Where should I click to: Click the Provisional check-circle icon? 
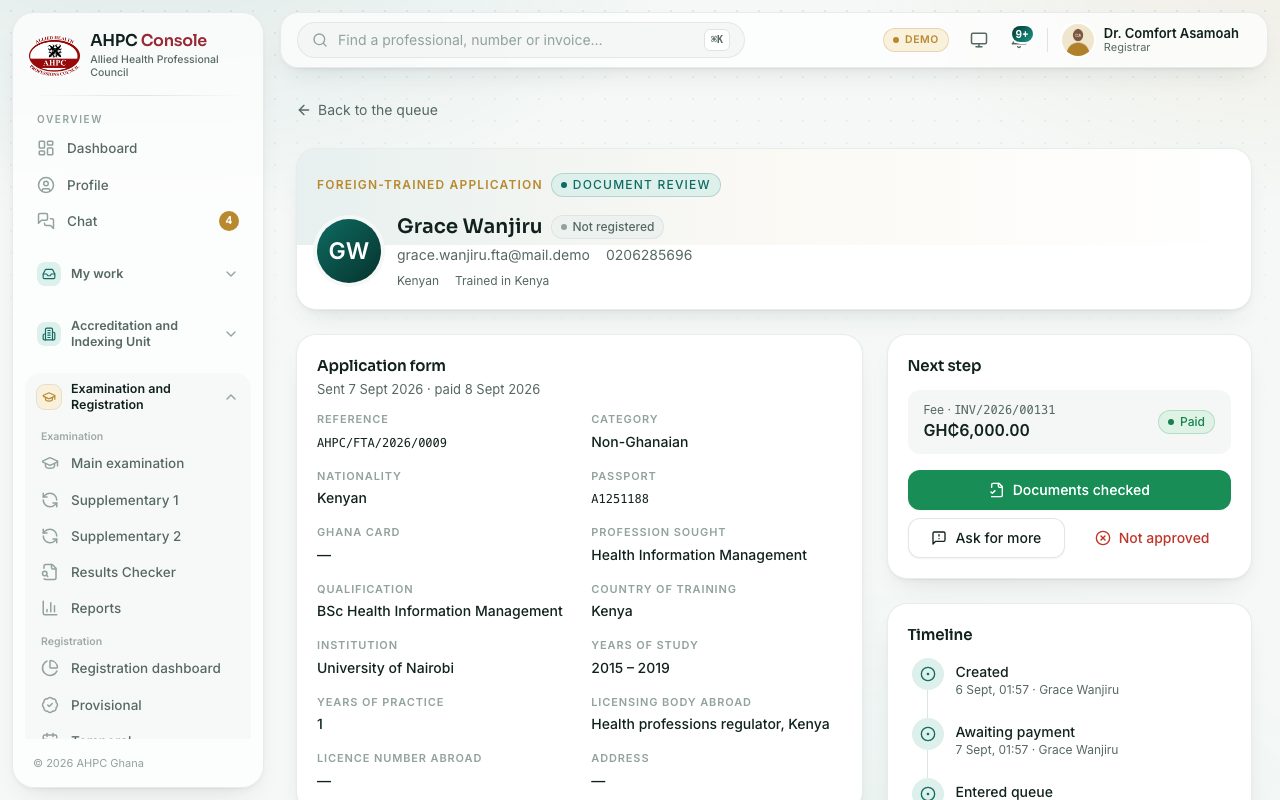tap(50, 705)
